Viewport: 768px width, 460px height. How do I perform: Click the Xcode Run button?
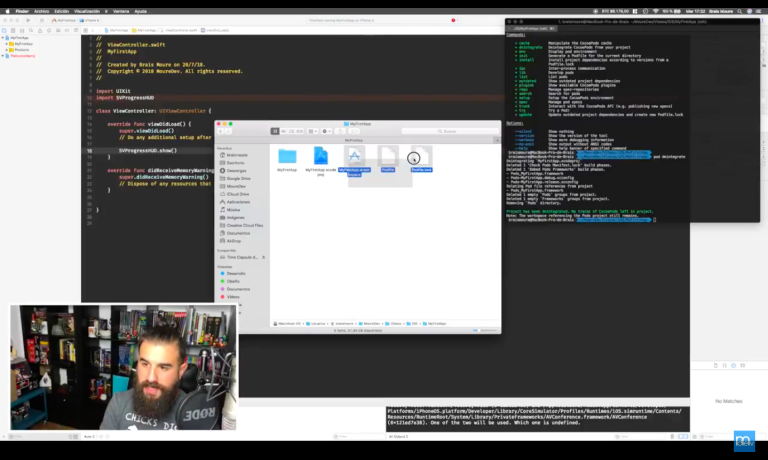[x=28, y=21]
